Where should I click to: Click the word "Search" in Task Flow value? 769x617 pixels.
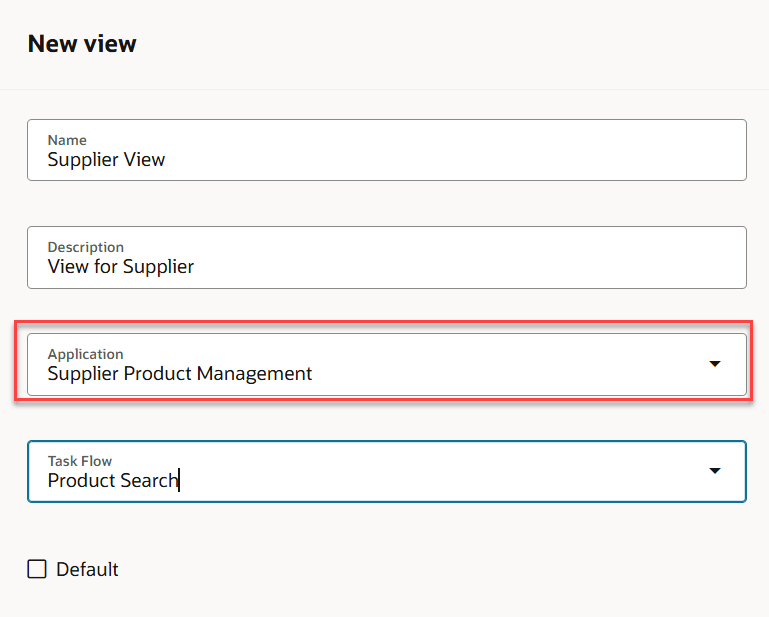tap(148, 481)
